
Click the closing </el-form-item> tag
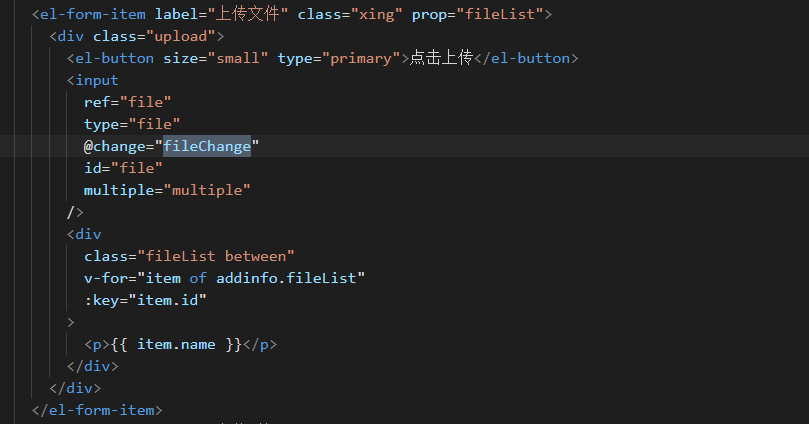pyautogui.click(x=97, y=411)
